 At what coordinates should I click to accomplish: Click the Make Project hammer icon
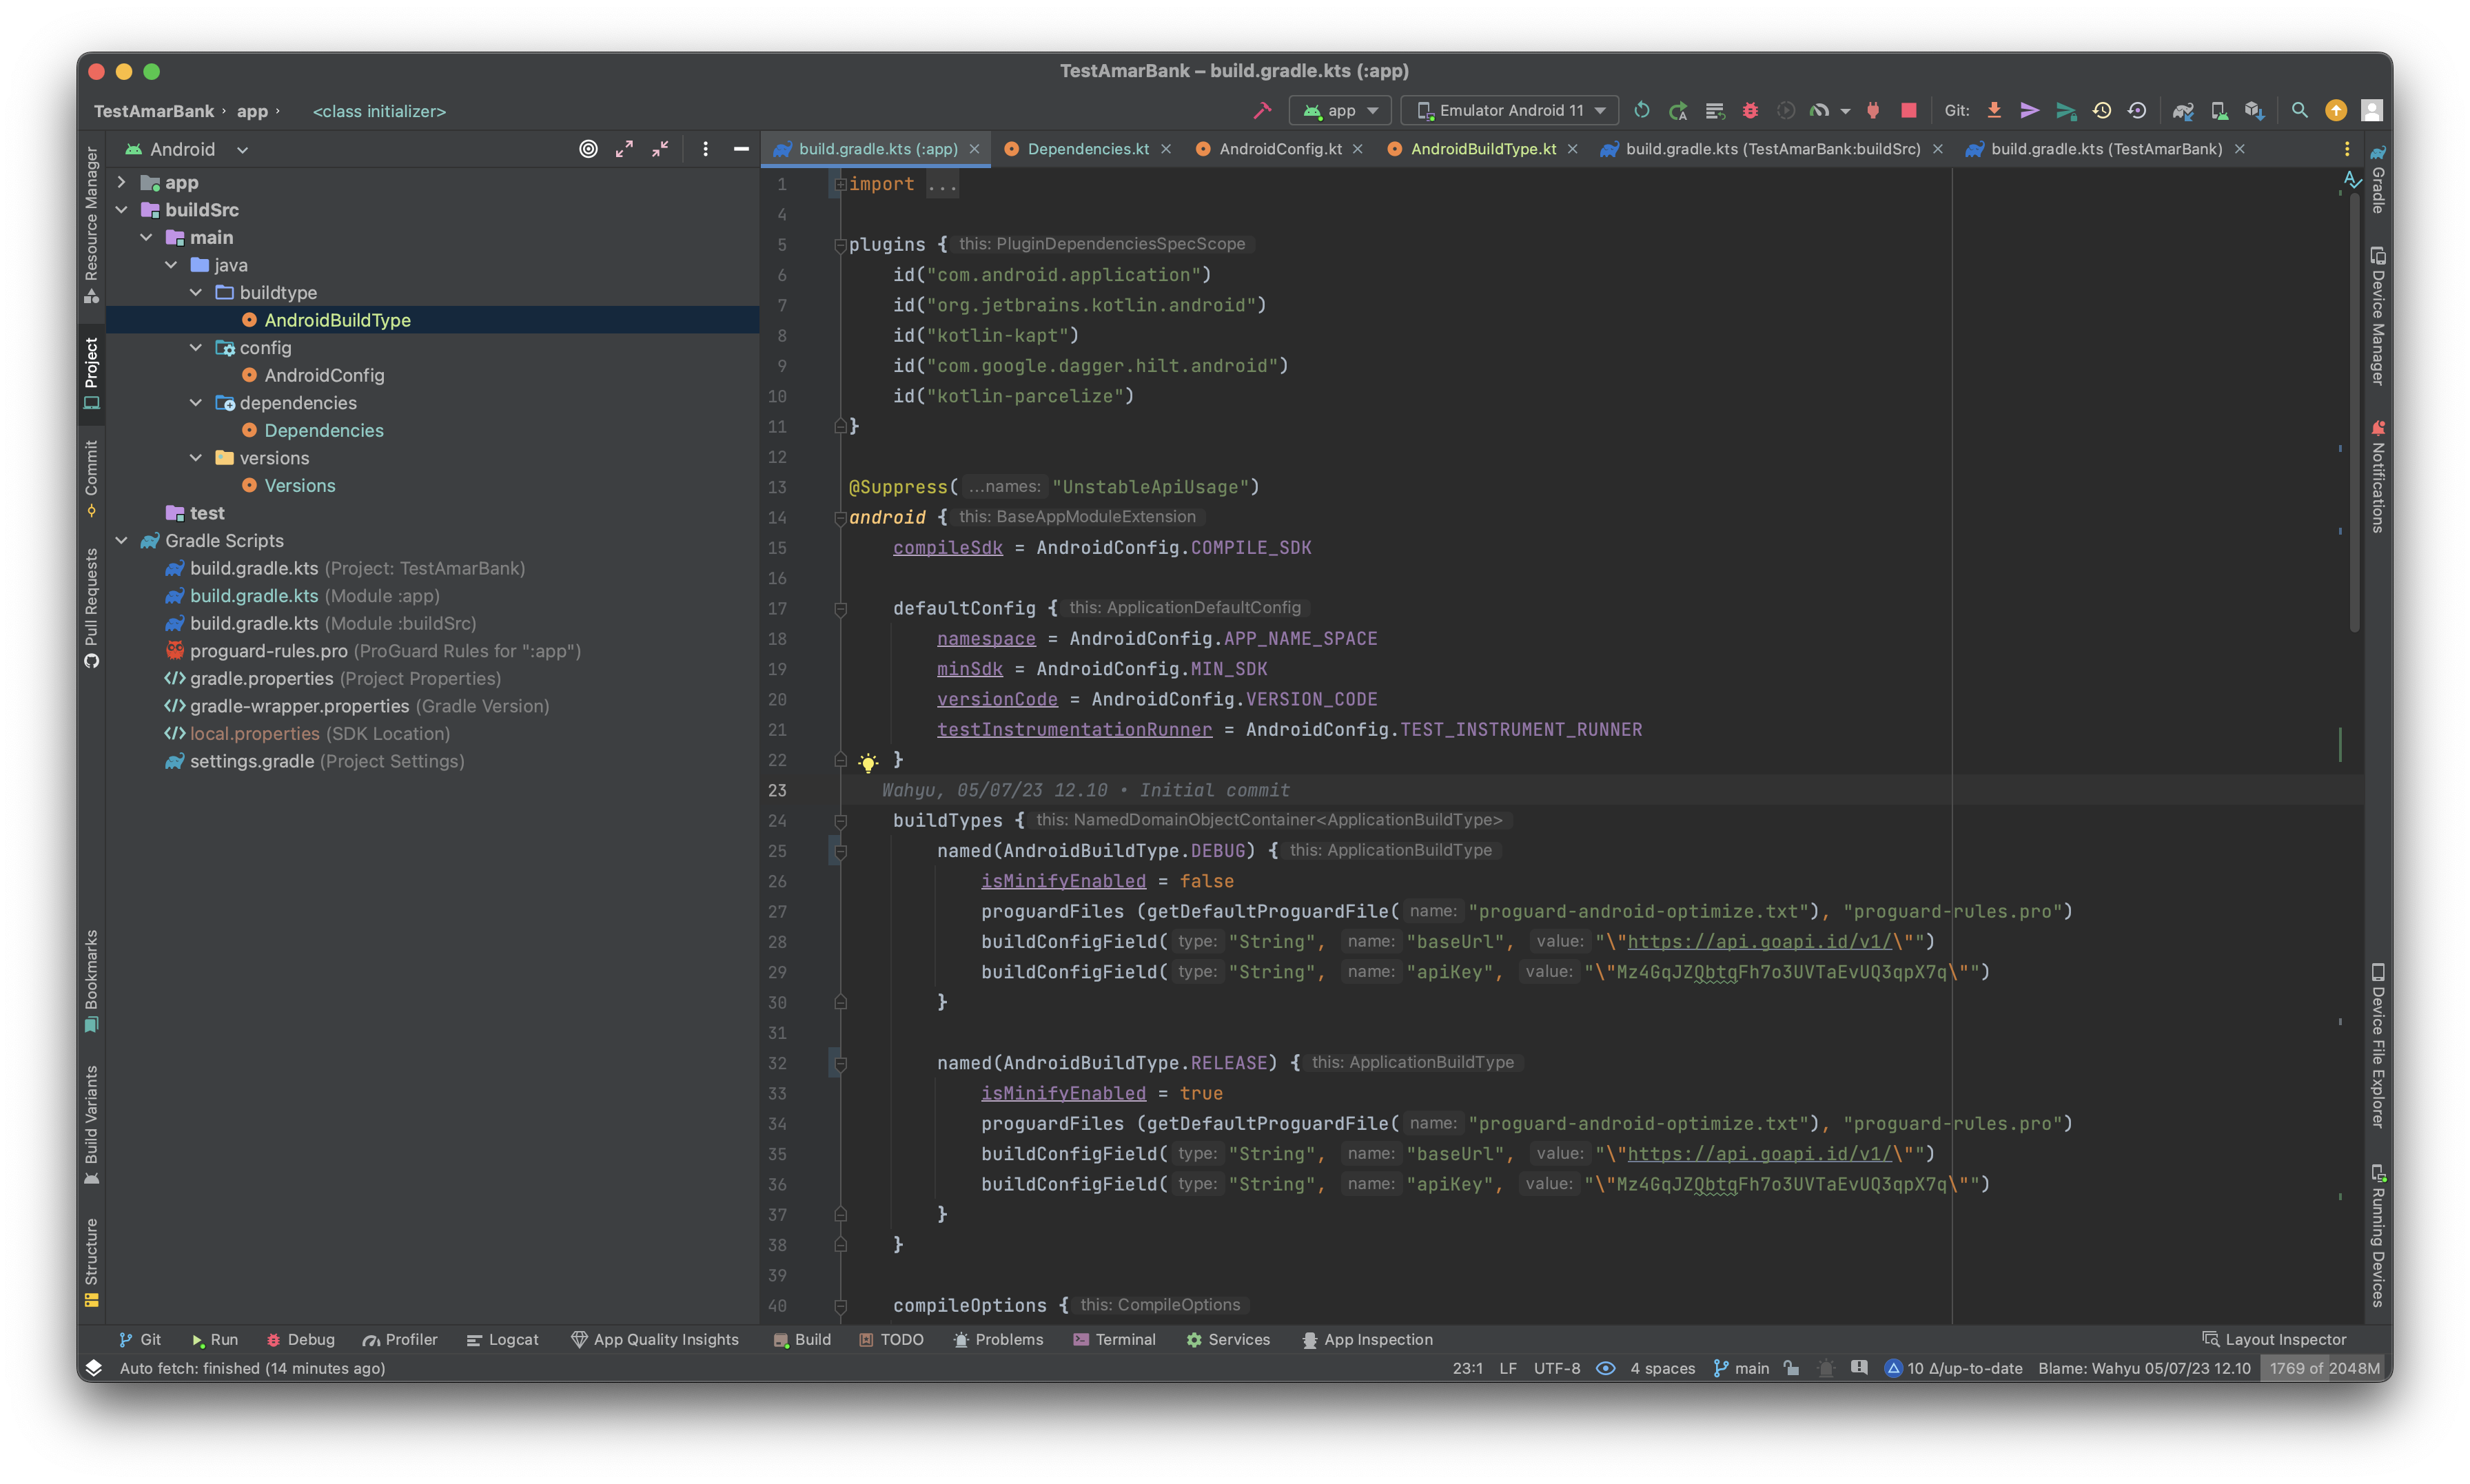point(1262,110)
